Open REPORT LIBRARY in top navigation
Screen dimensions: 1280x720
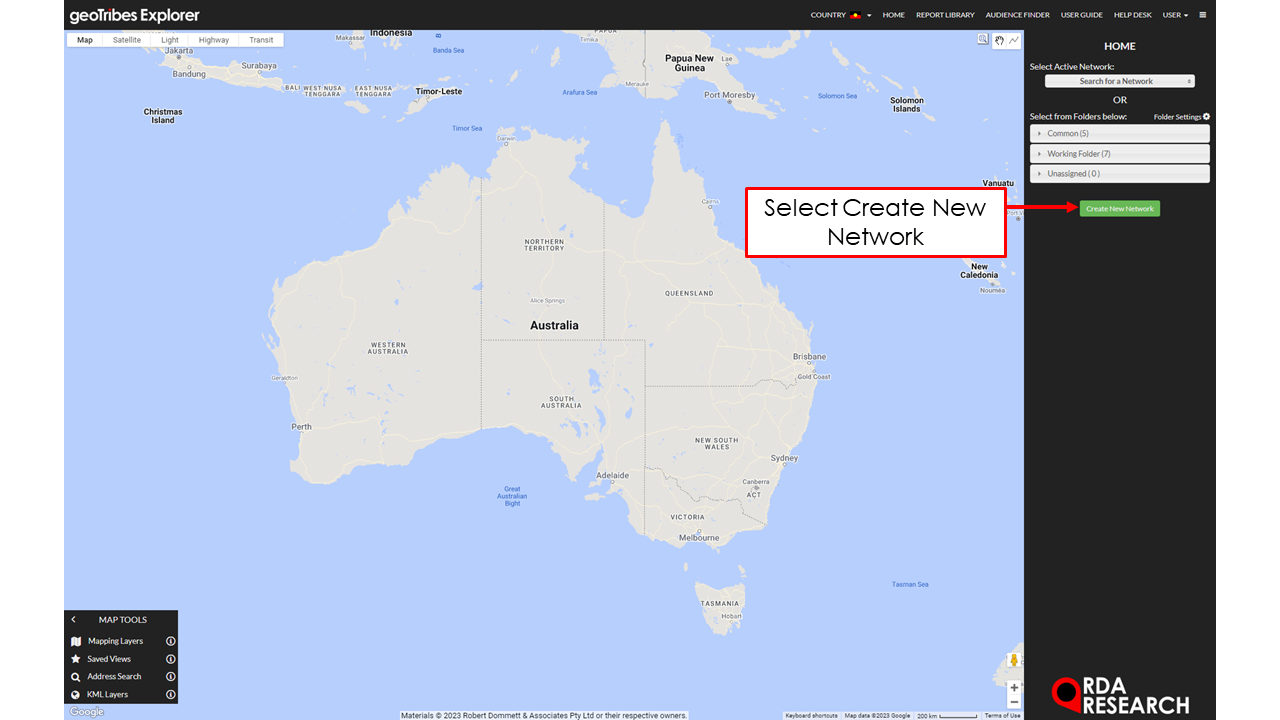[x=945, y=15]
